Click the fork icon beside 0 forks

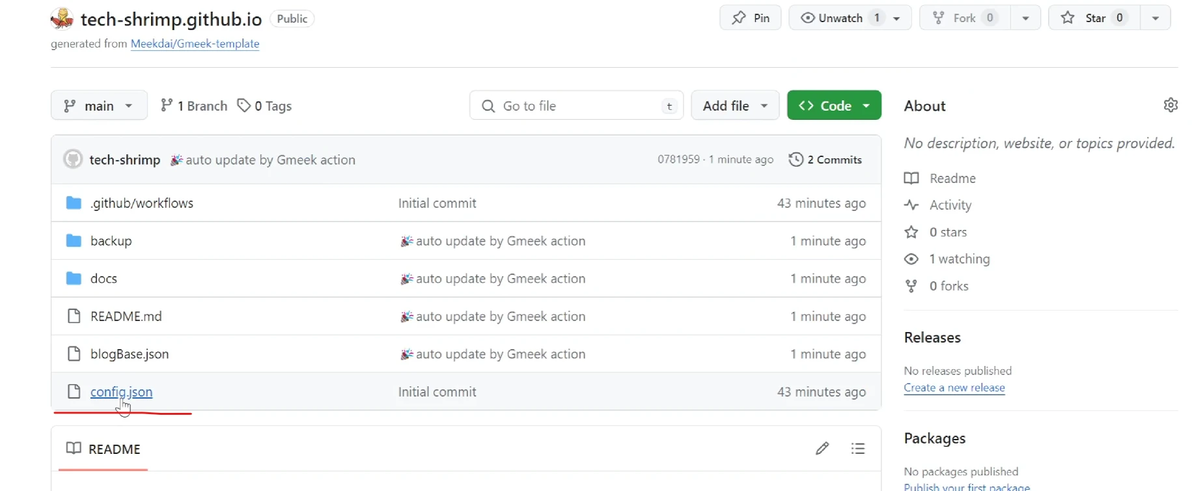[x=911, y=286]
